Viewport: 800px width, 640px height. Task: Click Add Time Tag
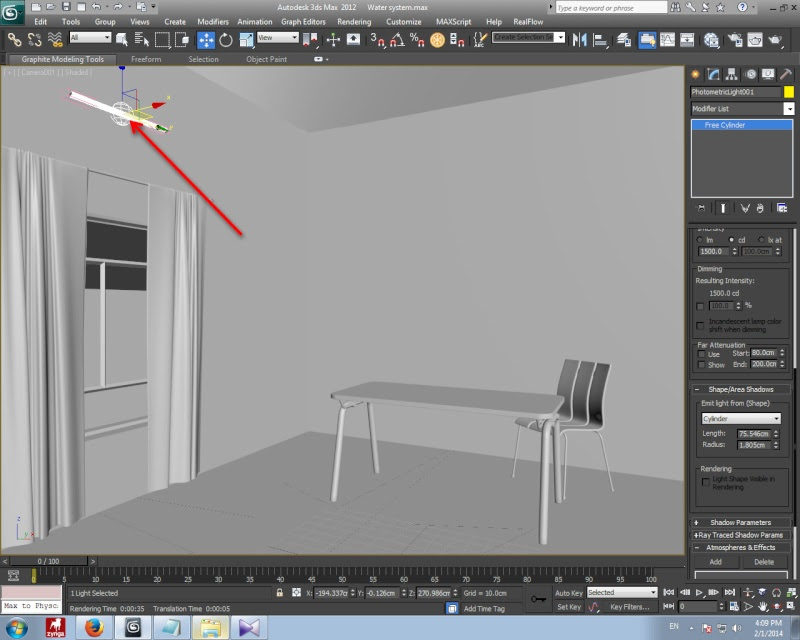click(x=484, y=608)
